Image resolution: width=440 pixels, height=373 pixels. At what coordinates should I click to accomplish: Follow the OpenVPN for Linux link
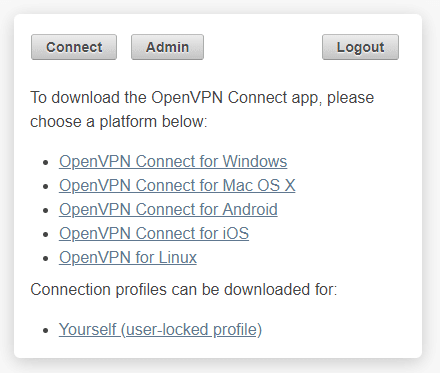128,257
